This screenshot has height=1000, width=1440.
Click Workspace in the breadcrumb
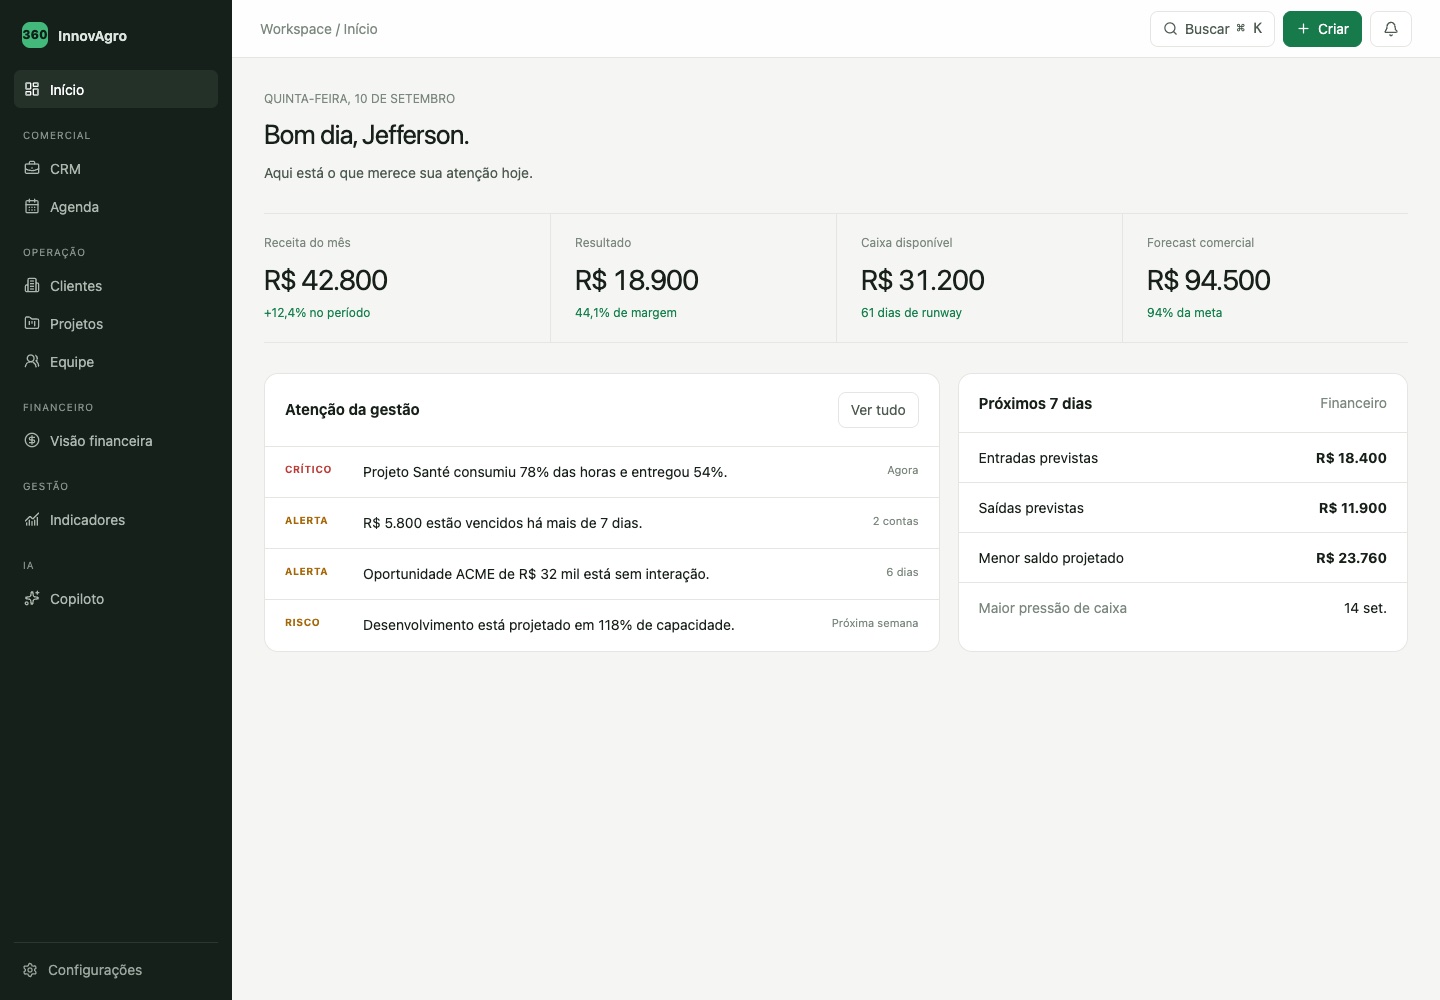click(x=296, y=29)
